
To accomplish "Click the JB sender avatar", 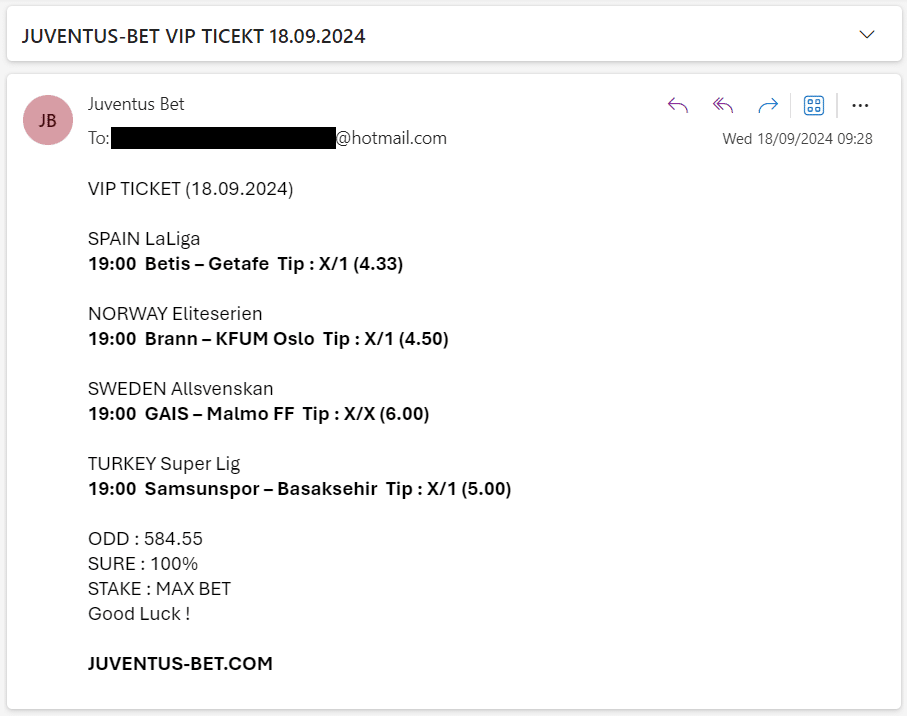I will pyautogui.click(x=48, y=120).
